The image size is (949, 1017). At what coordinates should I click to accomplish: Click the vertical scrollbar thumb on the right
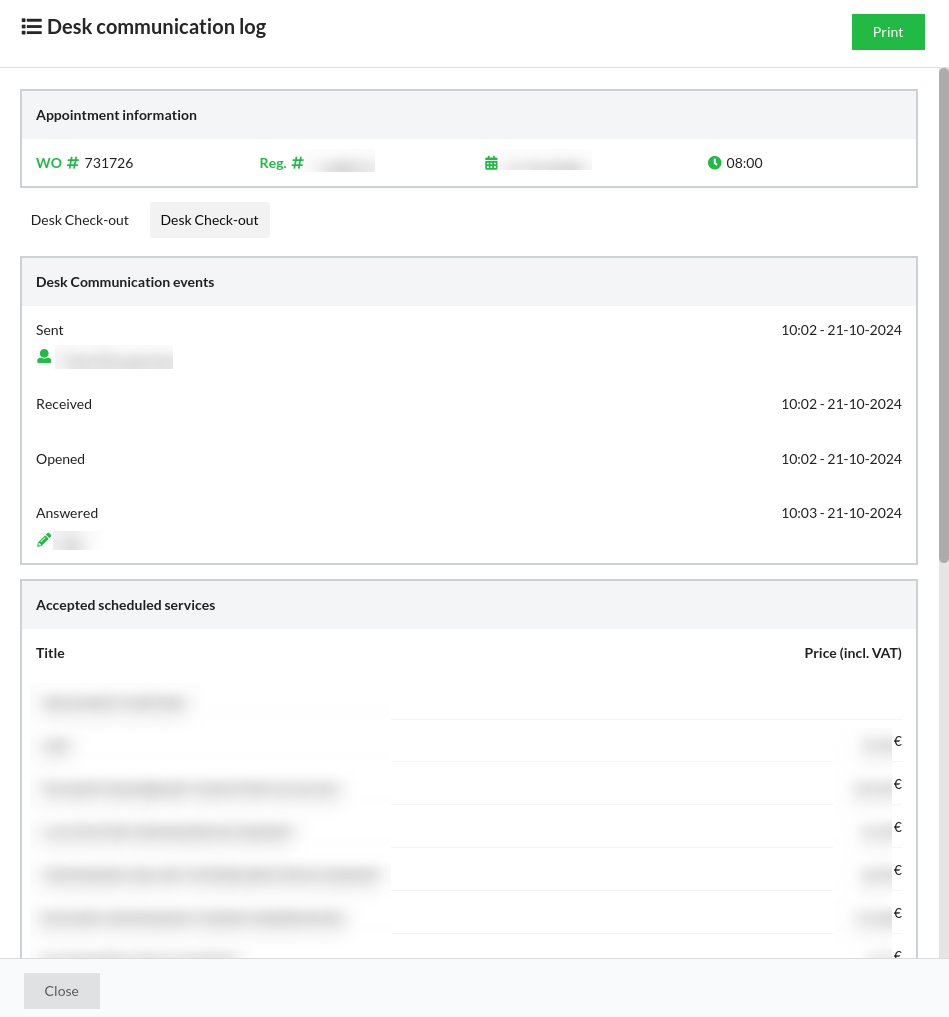point(943,315)
